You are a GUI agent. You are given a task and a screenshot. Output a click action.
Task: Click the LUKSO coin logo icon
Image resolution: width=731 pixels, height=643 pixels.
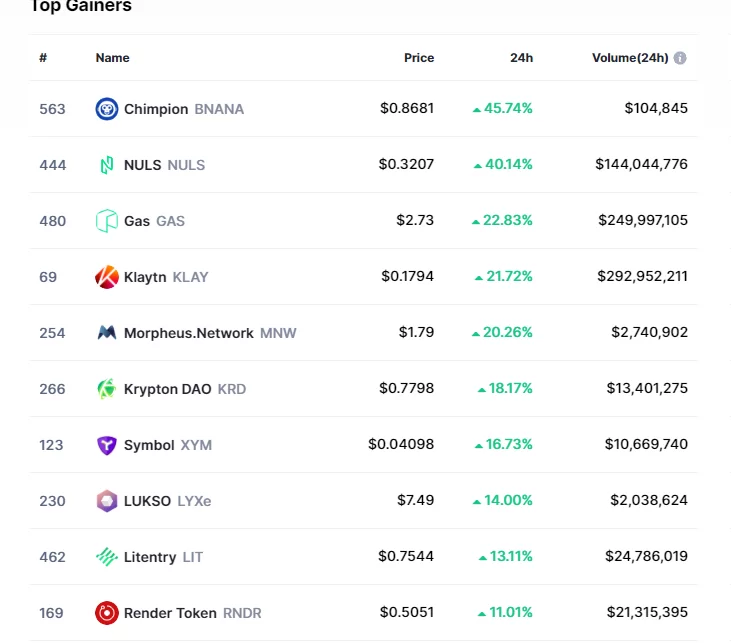[107, 501]
